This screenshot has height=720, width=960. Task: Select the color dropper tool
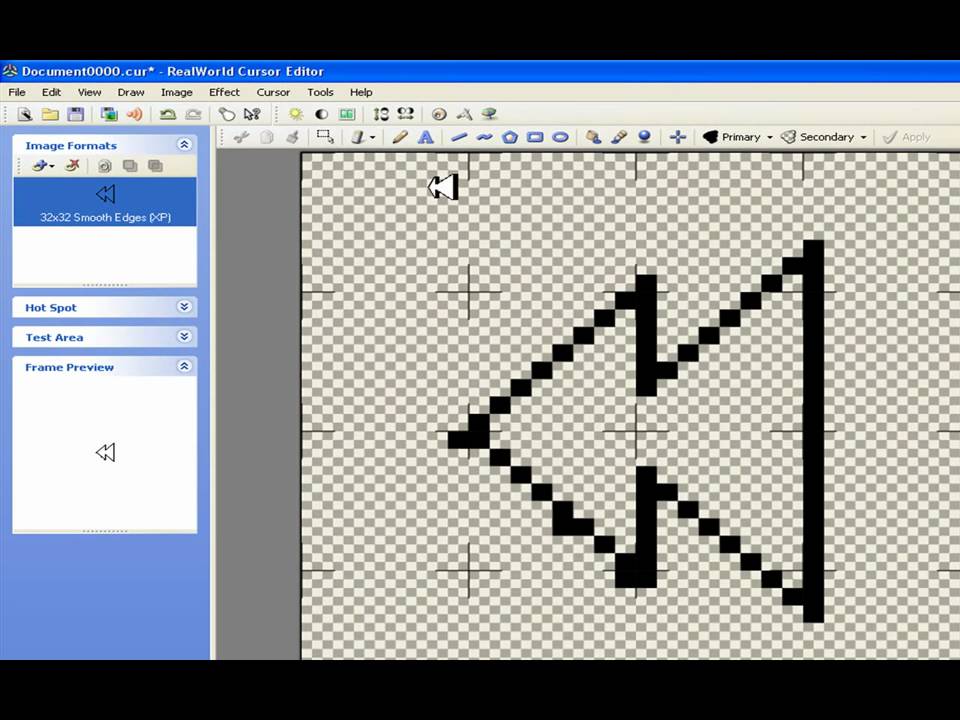[x=618, y=137]
